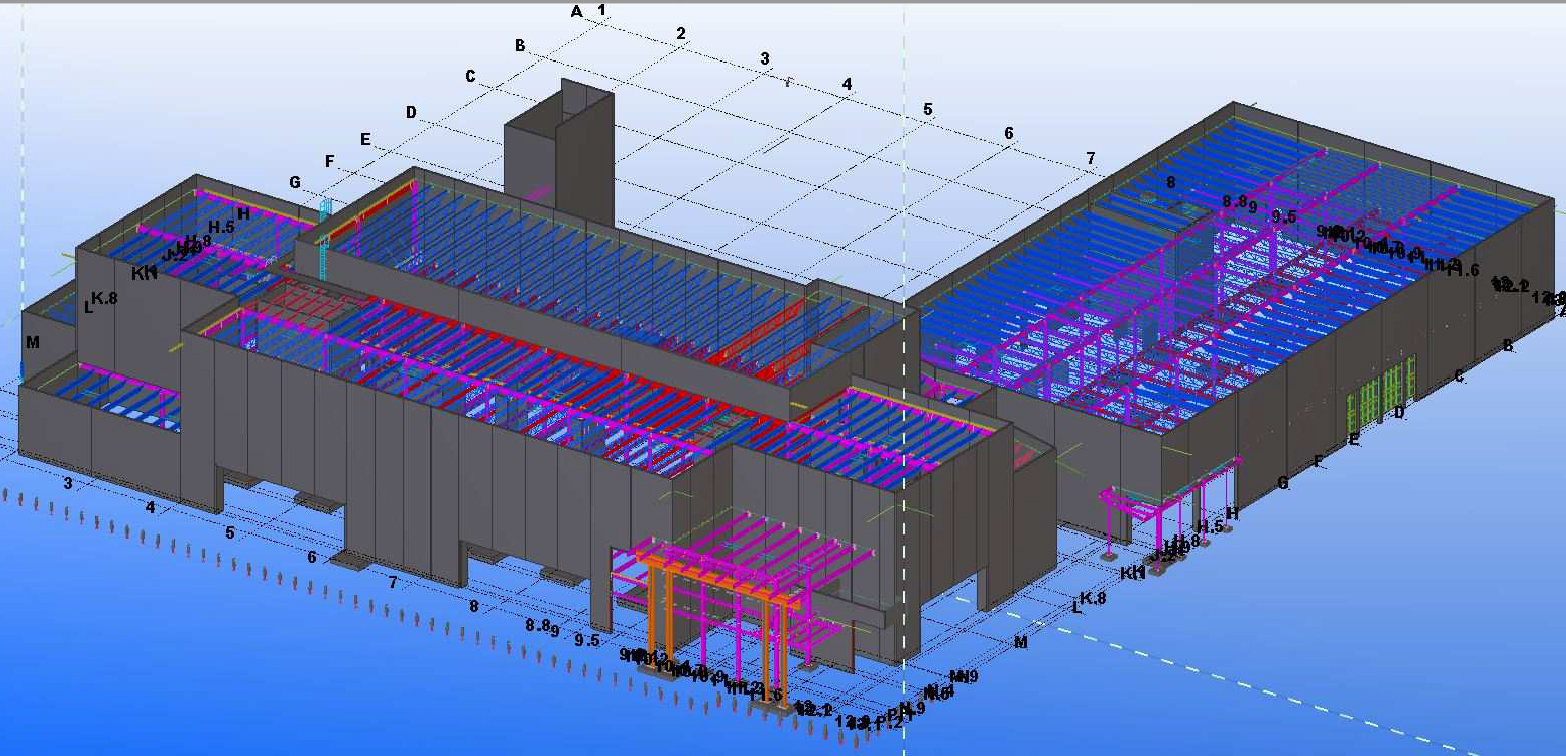Image resolution: width=1566 pixels, height=756 pixels.
Task: Select front grid number 8 below the main wall
Action: pos(474,606)
